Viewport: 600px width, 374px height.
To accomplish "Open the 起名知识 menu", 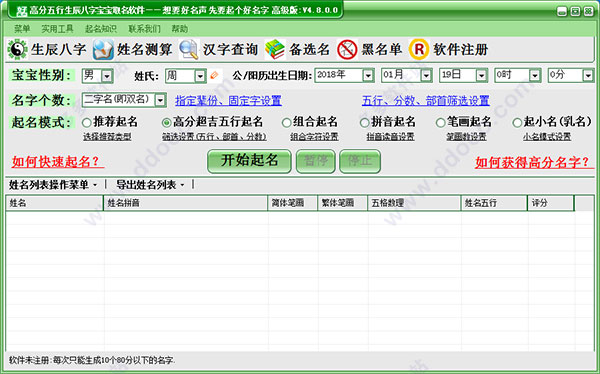I will point(101,29).
